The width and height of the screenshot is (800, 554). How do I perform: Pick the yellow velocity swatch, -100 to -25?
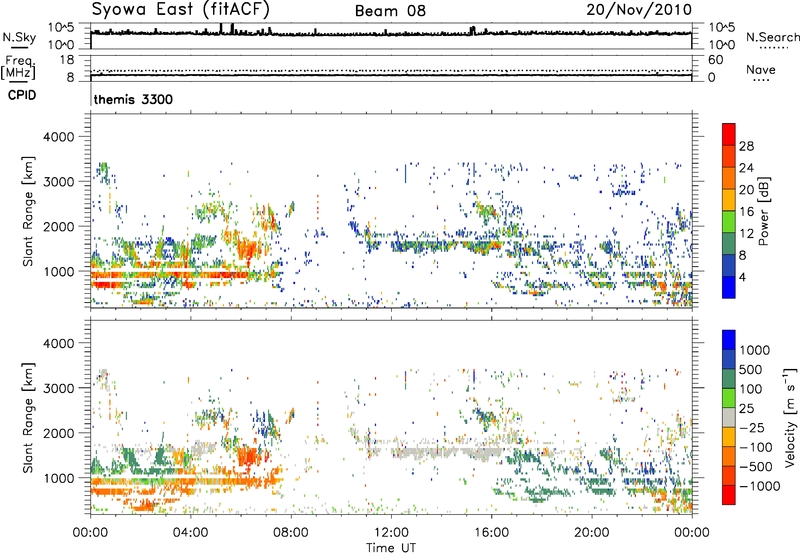tap(729, 437)
